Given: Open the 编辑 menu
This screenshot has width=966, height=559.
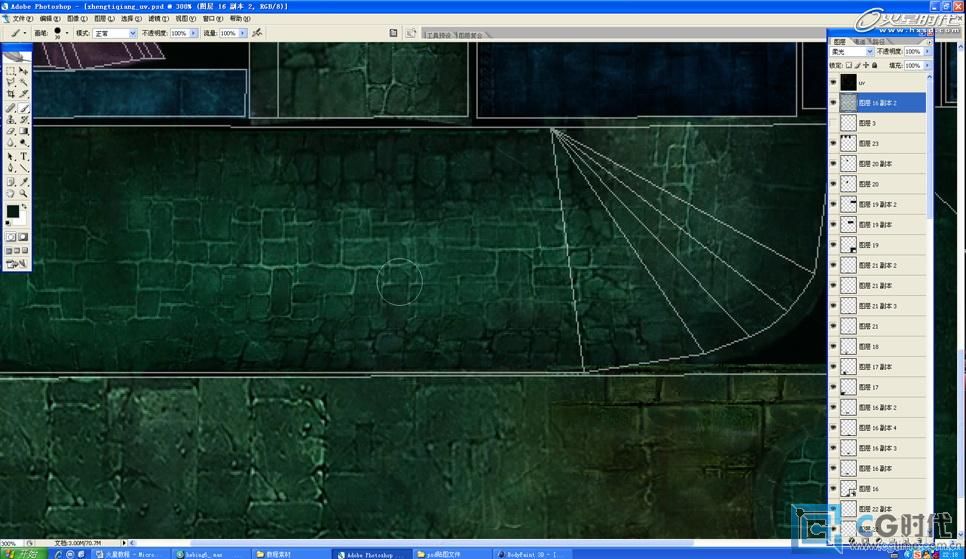Looking at the screenshot, I should 50,19.
